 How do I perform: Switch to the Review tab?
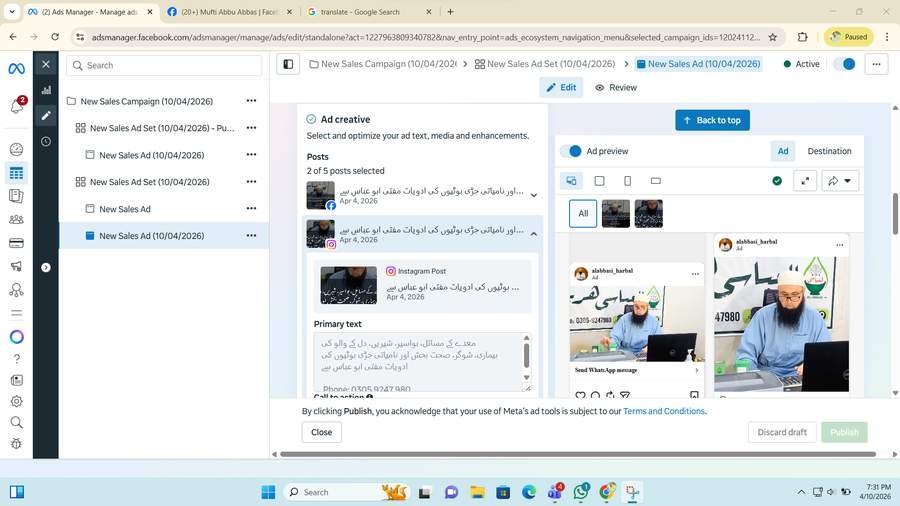pos(616,87)
